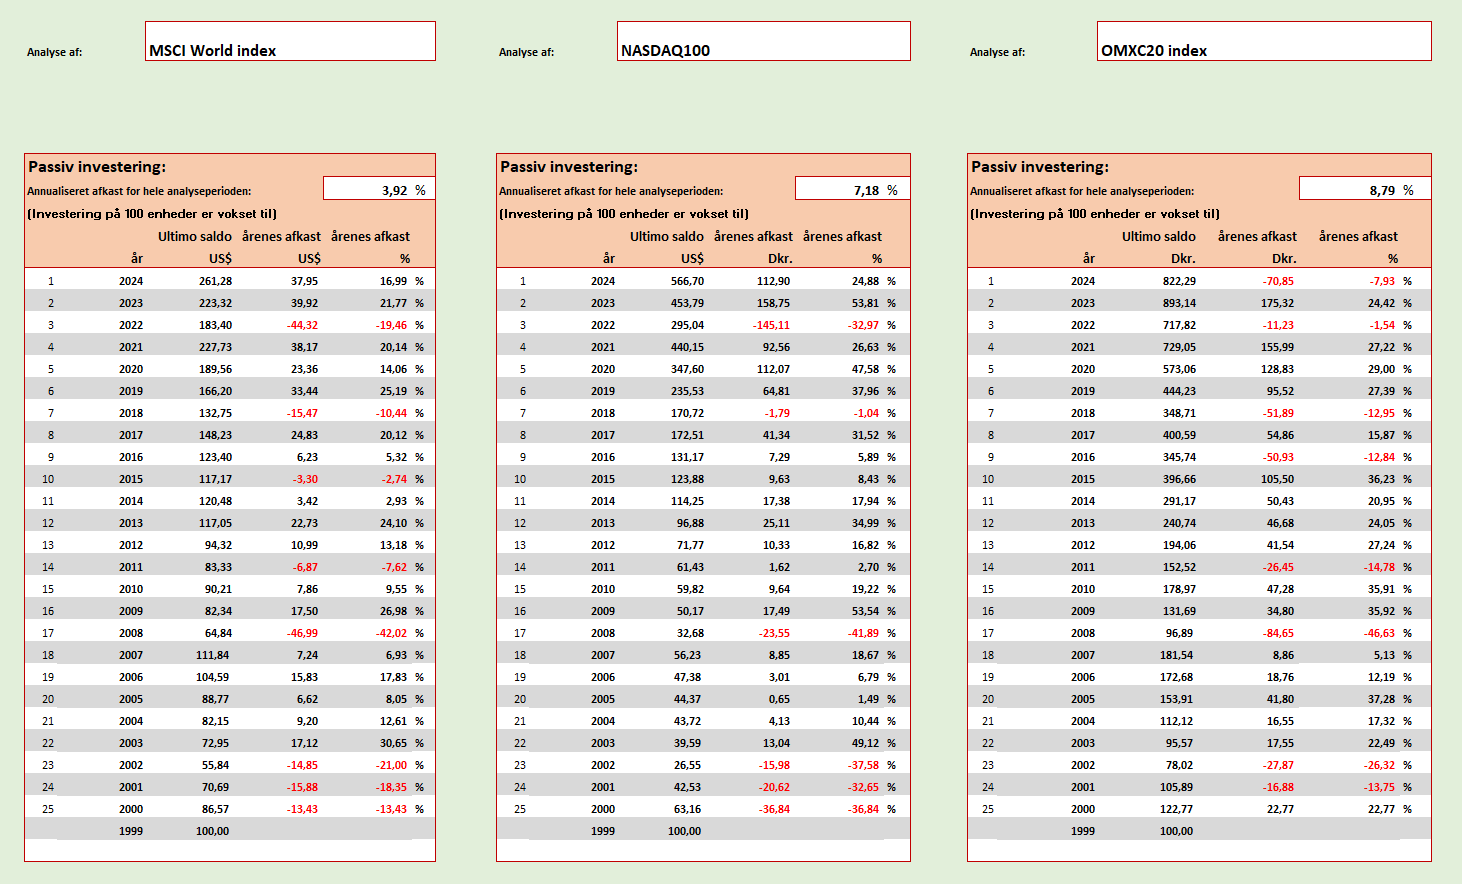Select NASDAQ100 2018 return -1,04
This screenshot has height=884, width=1462.
tap(866, 413)
